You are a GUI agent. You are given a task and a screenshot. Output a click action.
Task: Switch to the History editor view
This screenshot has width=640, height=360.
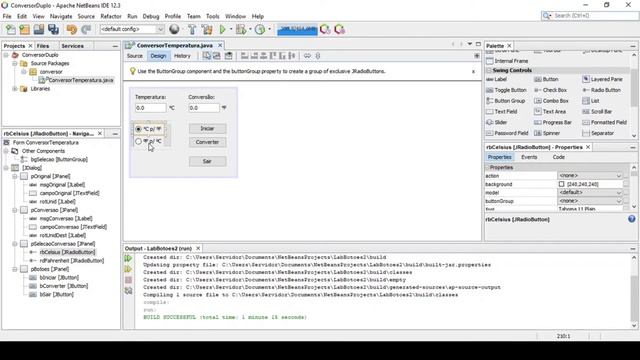coord(182,56)
